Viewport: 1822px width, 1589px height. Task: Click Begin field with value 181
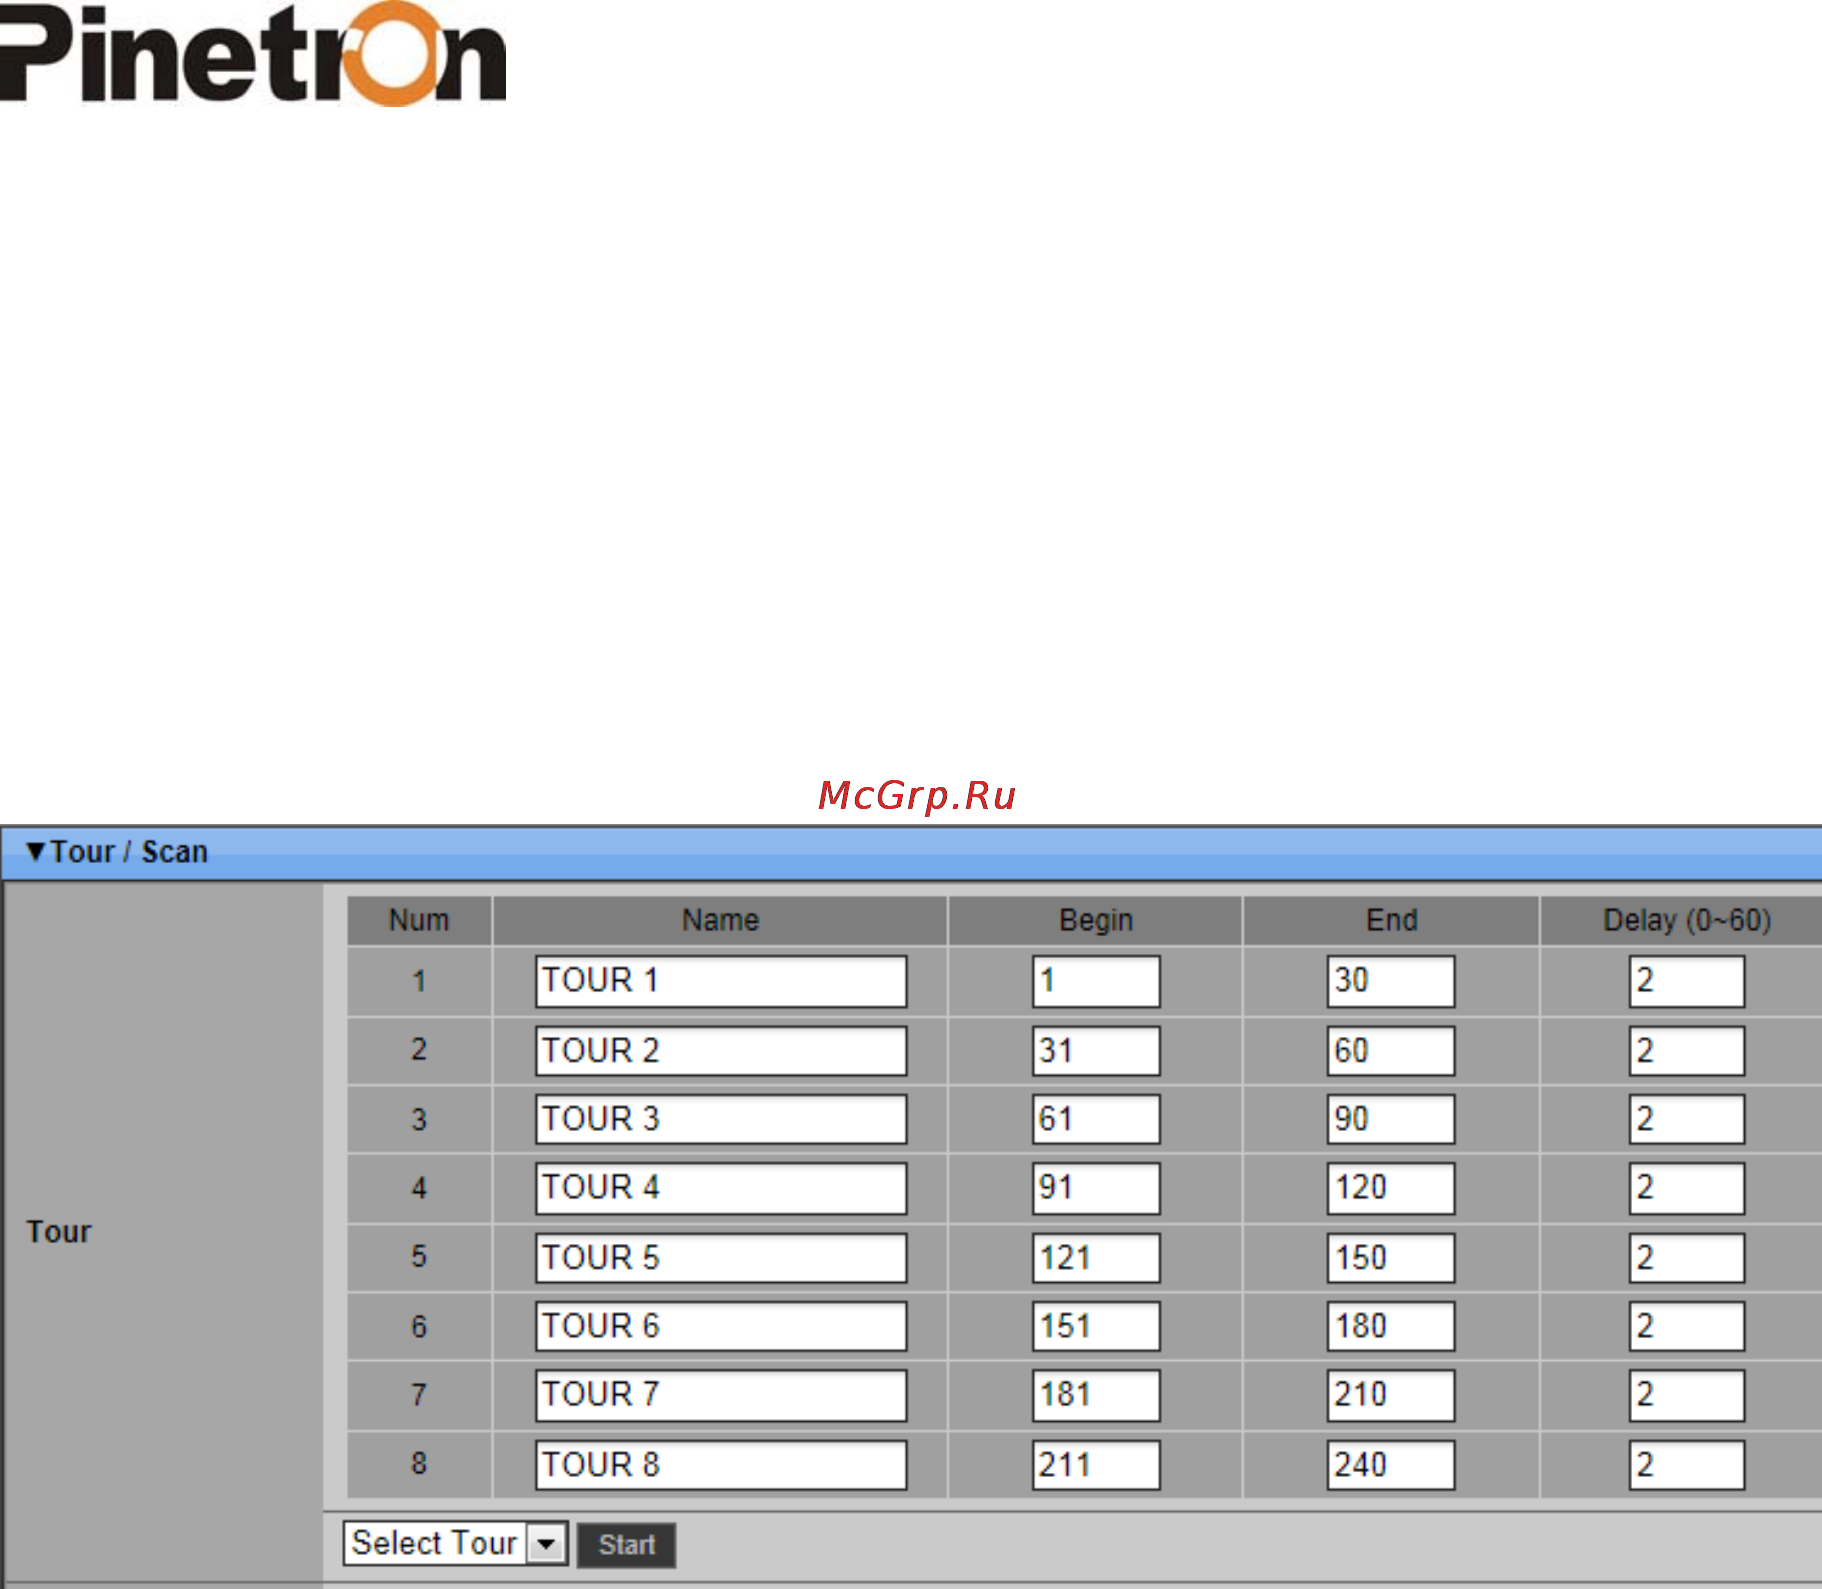pyautogui.click(x=1096, y=1395)
